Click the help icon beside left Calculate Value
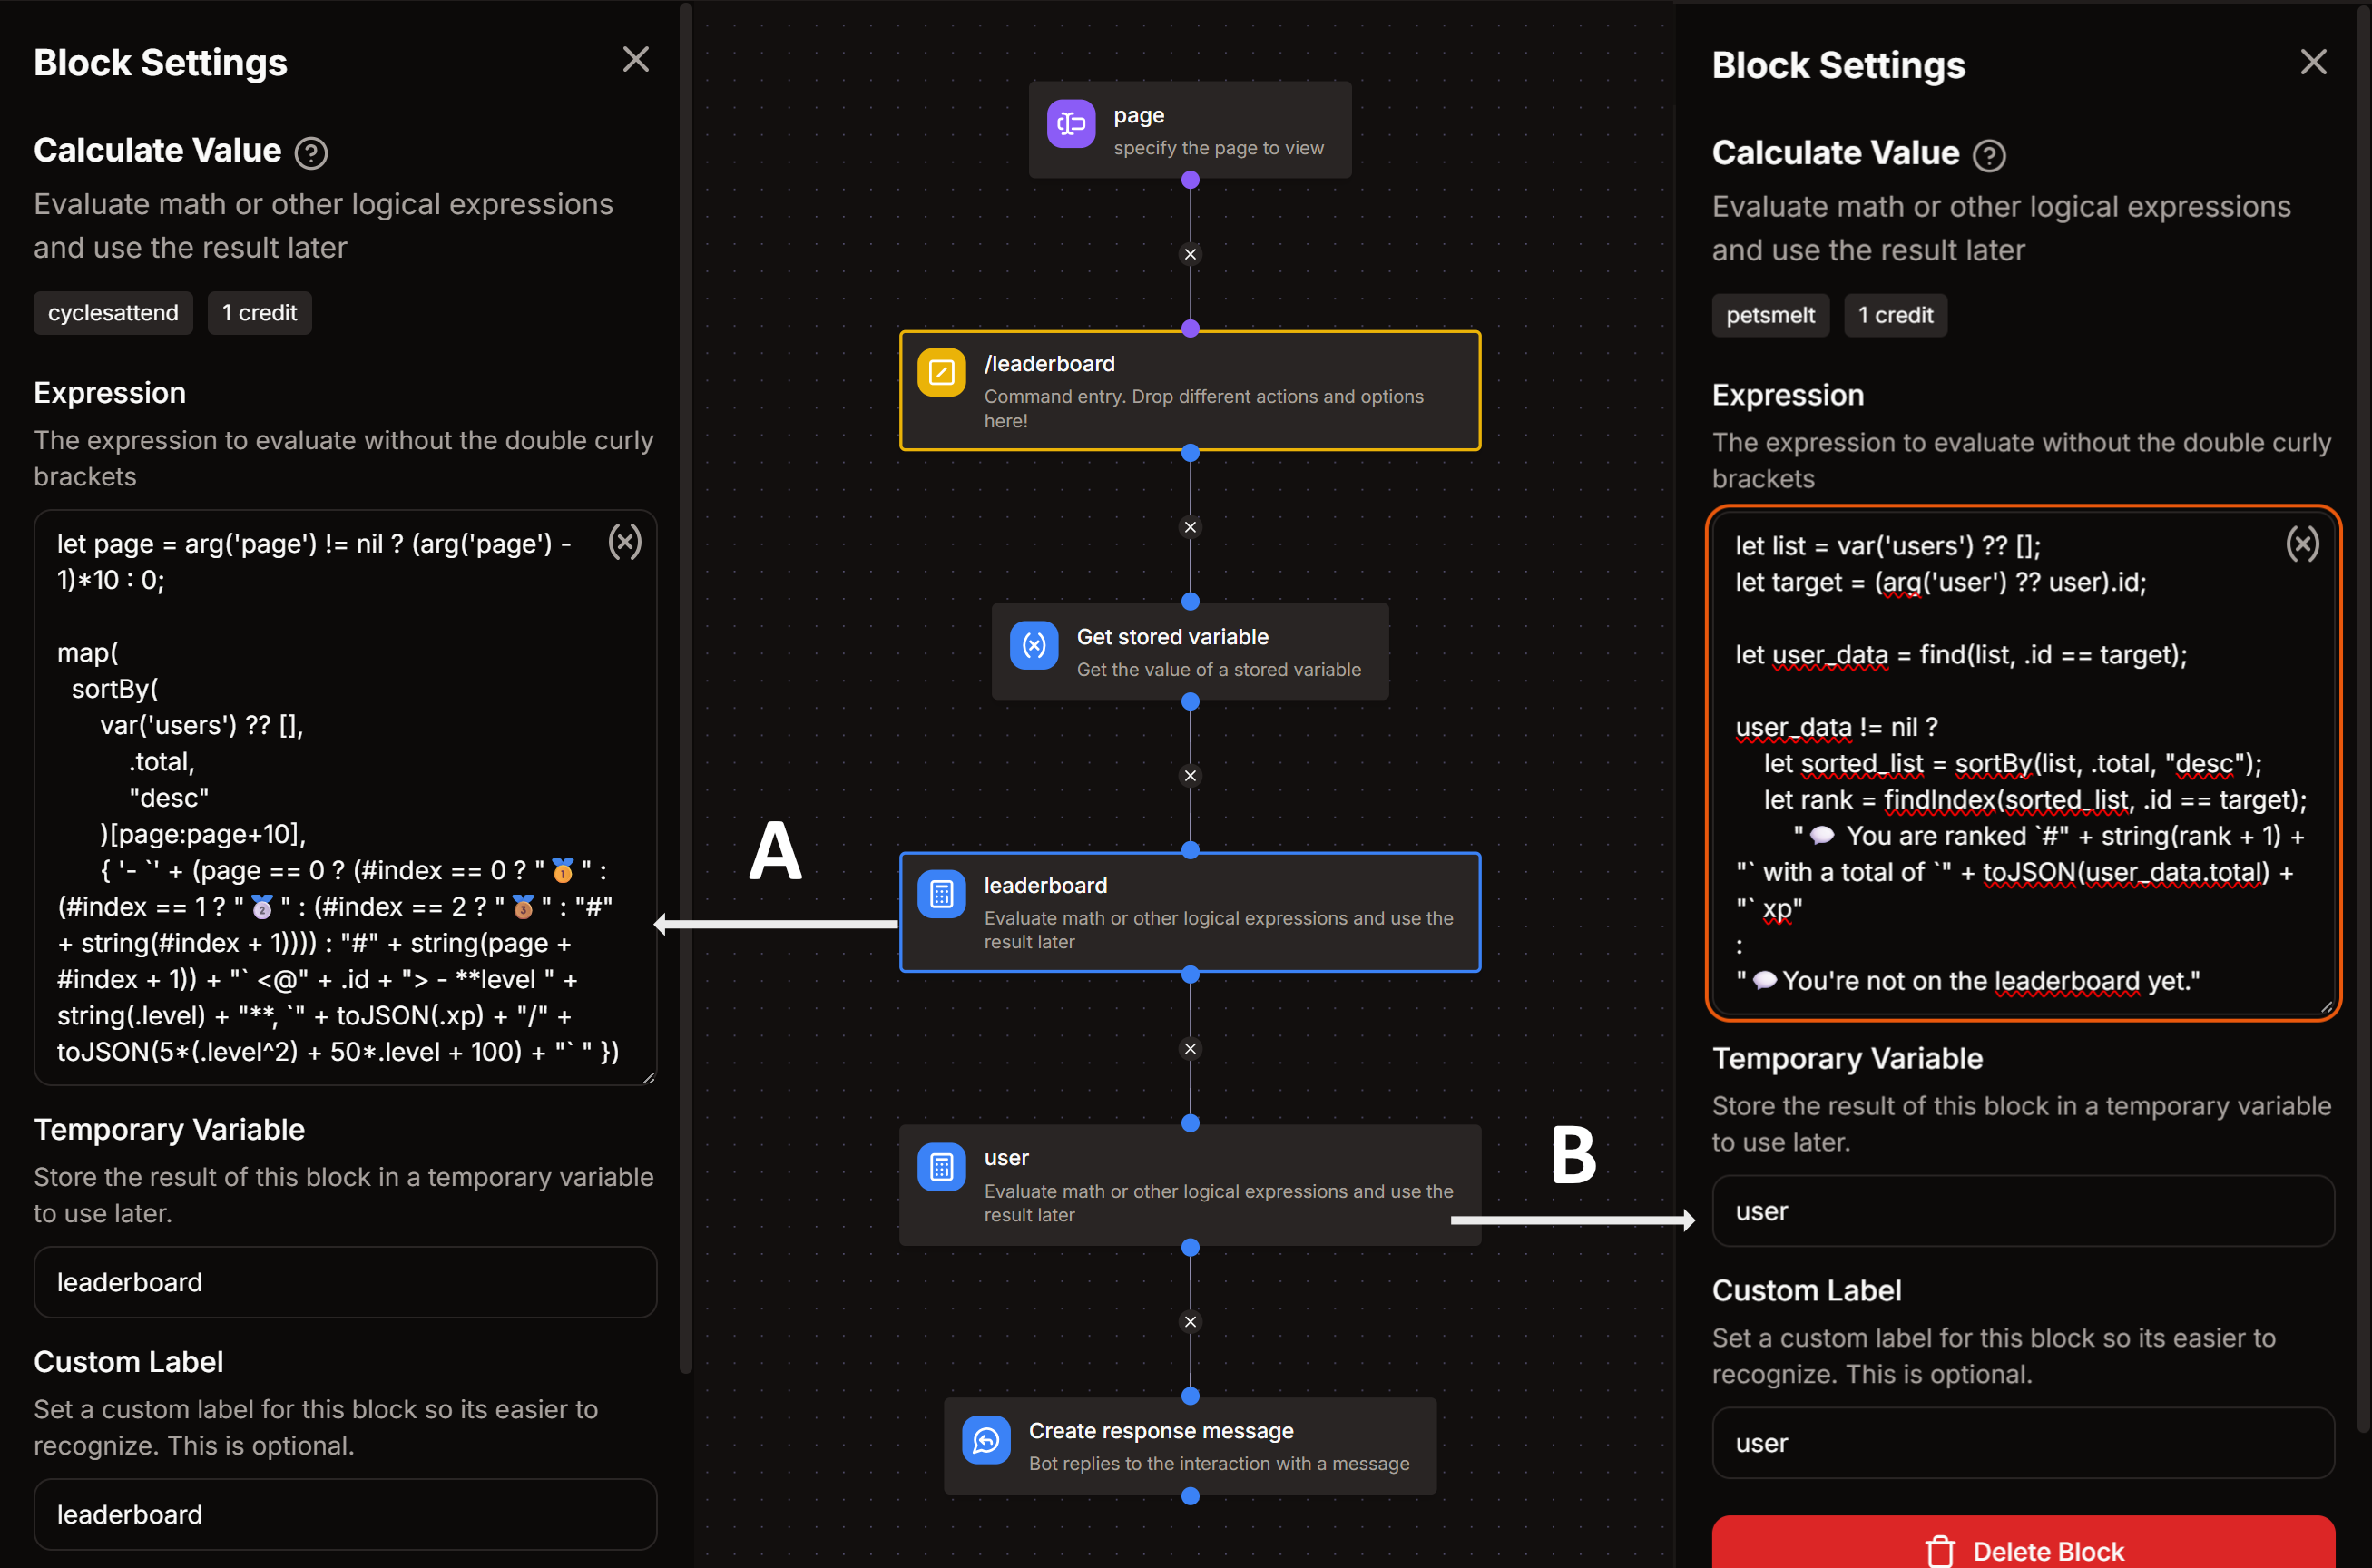This screenshot has height=1568, width=2372. 311,153
